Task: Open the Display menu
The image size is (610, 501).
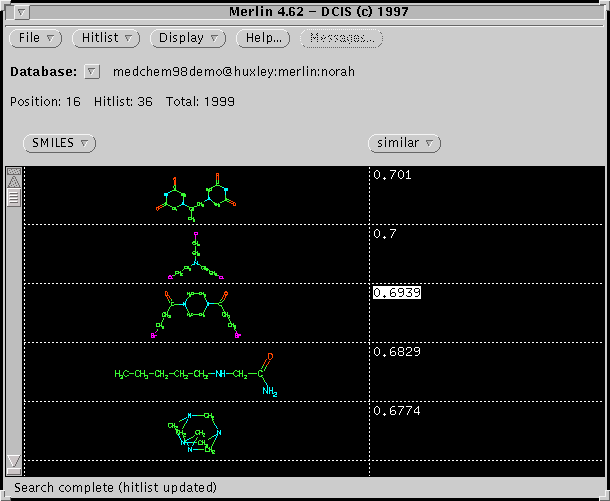Action: coord(190,38)
